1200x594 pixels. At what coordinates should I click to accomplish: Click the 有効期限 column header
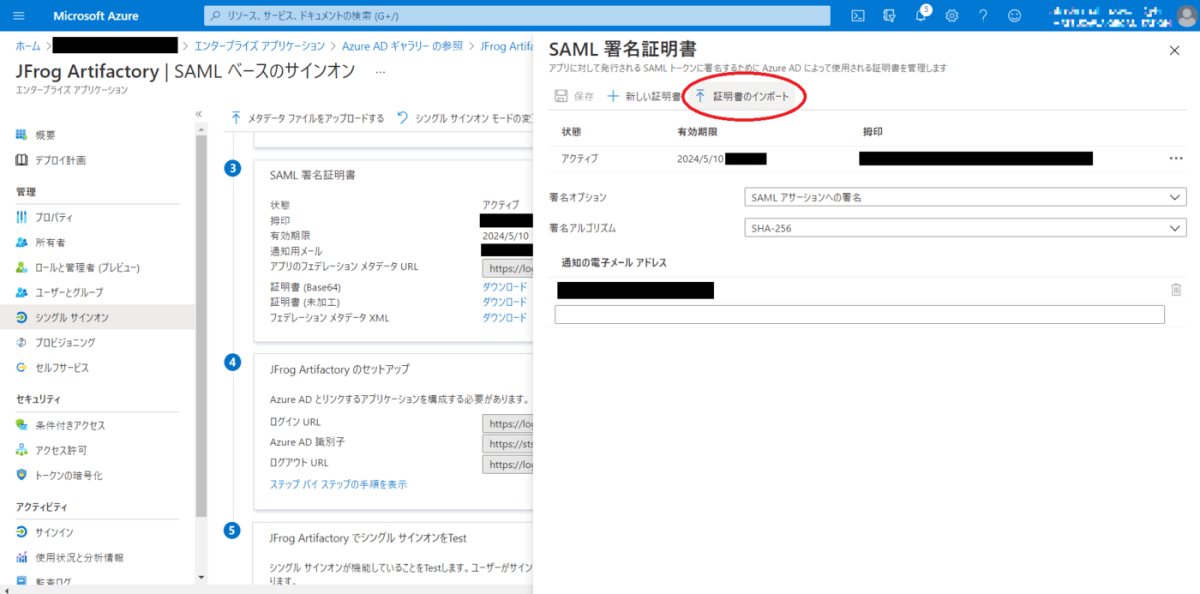[697, 131]
